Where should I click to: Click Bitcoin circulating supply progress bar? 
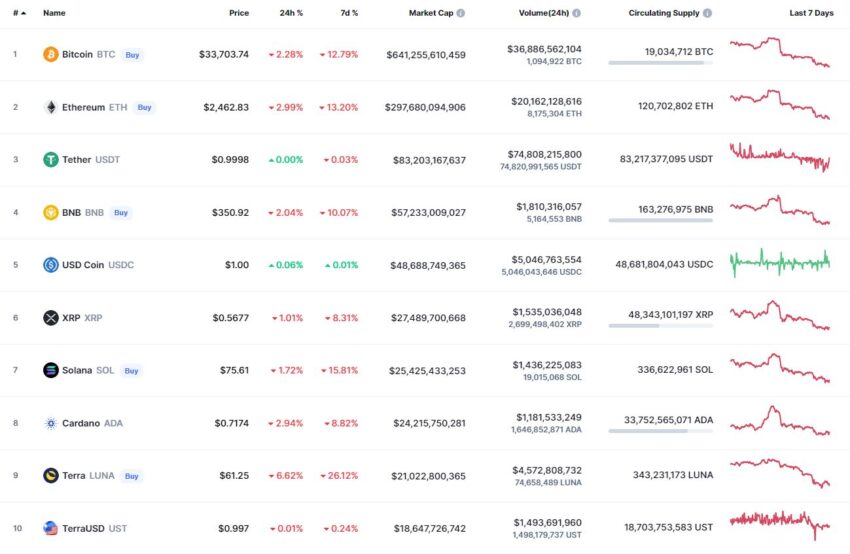(660, 63)
